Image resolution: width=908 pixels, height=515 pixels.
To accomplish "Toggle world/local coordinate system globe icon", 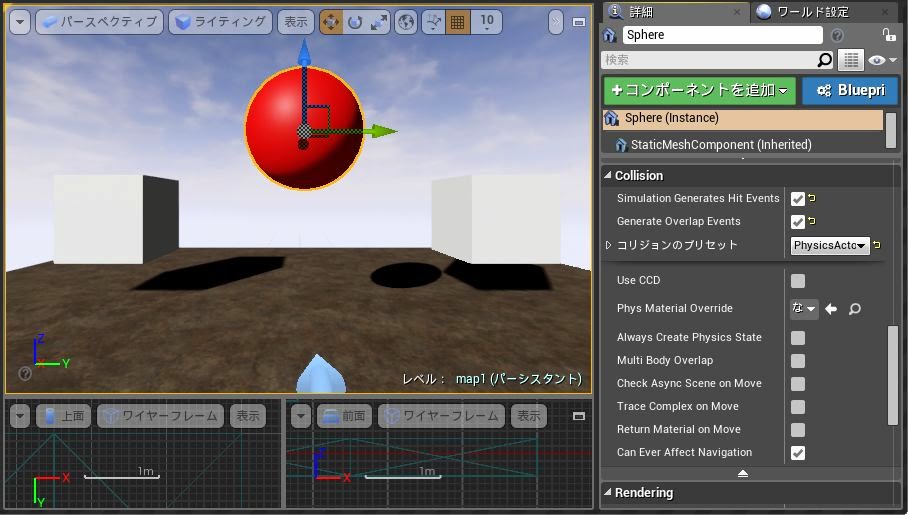I will tap(406, 22).
